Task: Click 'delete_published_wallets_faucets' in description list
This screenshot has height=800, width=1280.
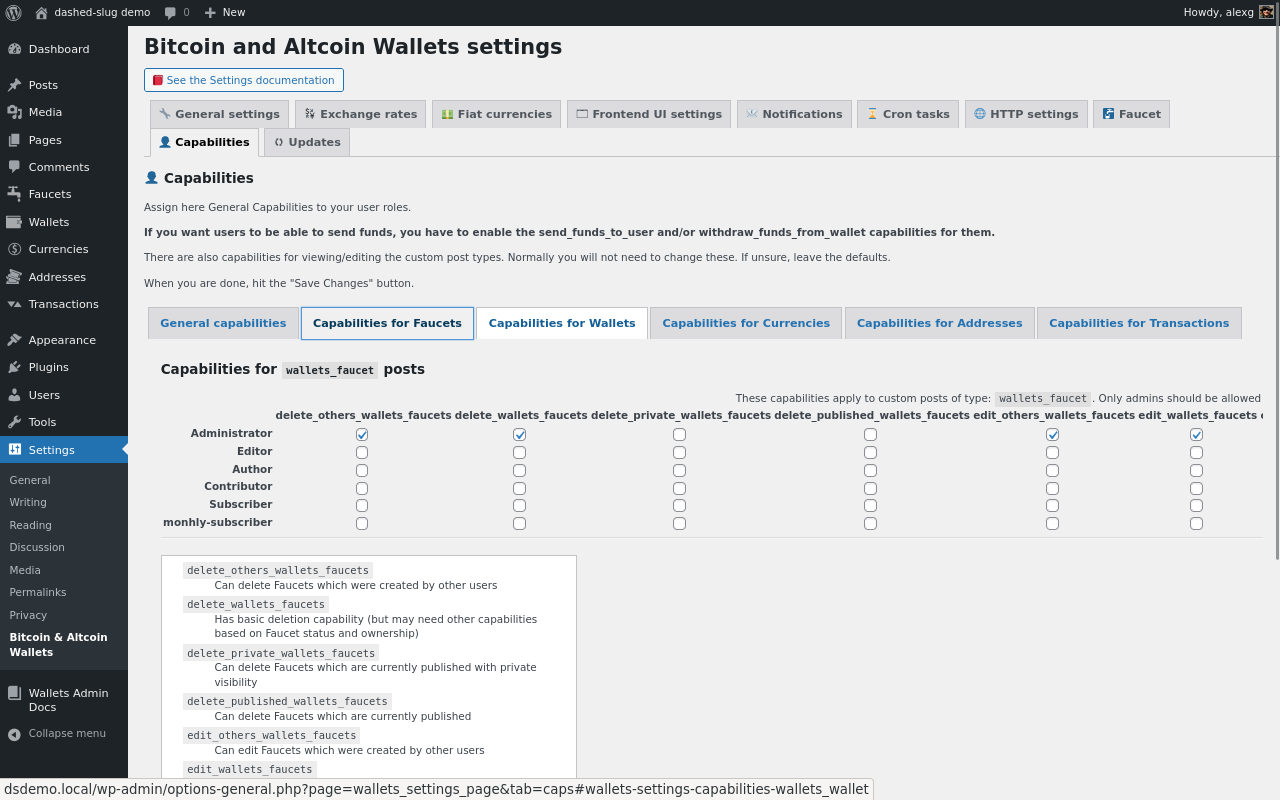Action: coord(287,701)
